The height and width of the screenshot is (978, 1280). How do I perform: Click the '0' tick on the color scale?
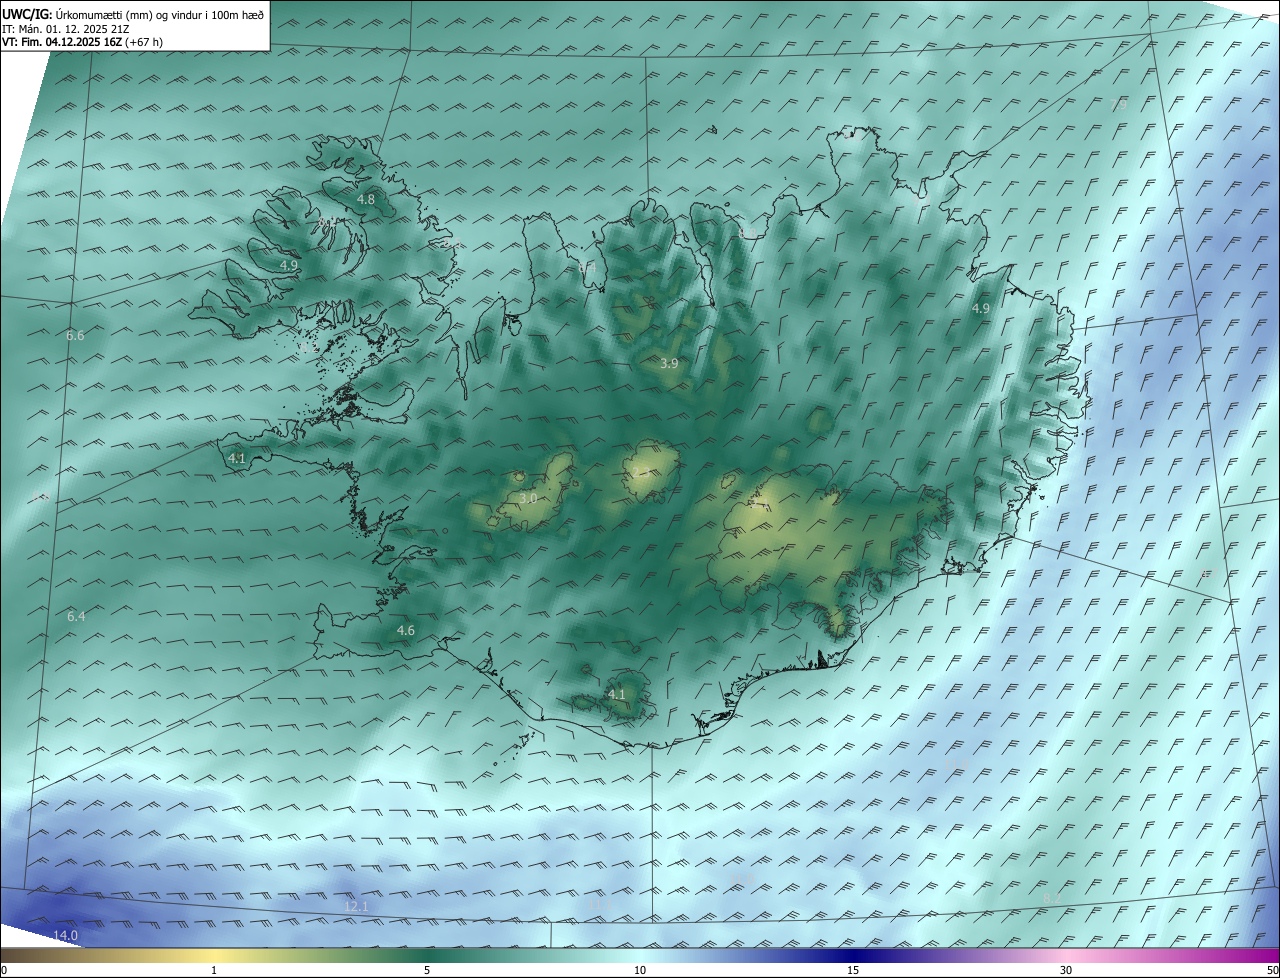click(x=4, y=970)
